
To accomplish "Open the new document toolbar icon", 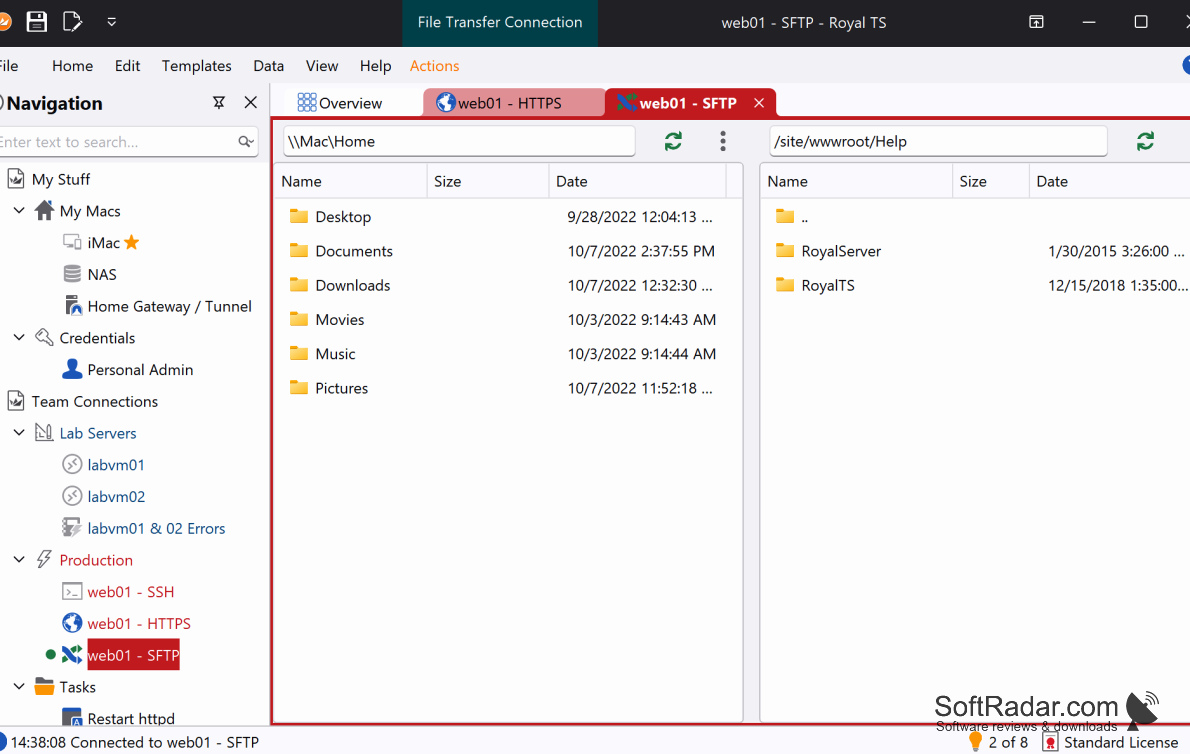I will [72, 22].
